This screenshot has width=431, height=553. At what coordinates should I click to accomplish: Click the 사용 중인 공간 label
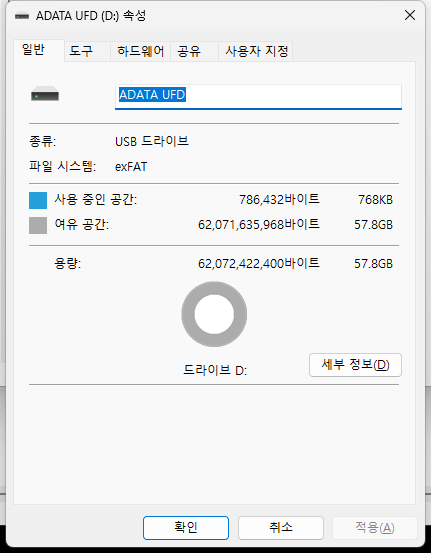[x=96, y=200]
